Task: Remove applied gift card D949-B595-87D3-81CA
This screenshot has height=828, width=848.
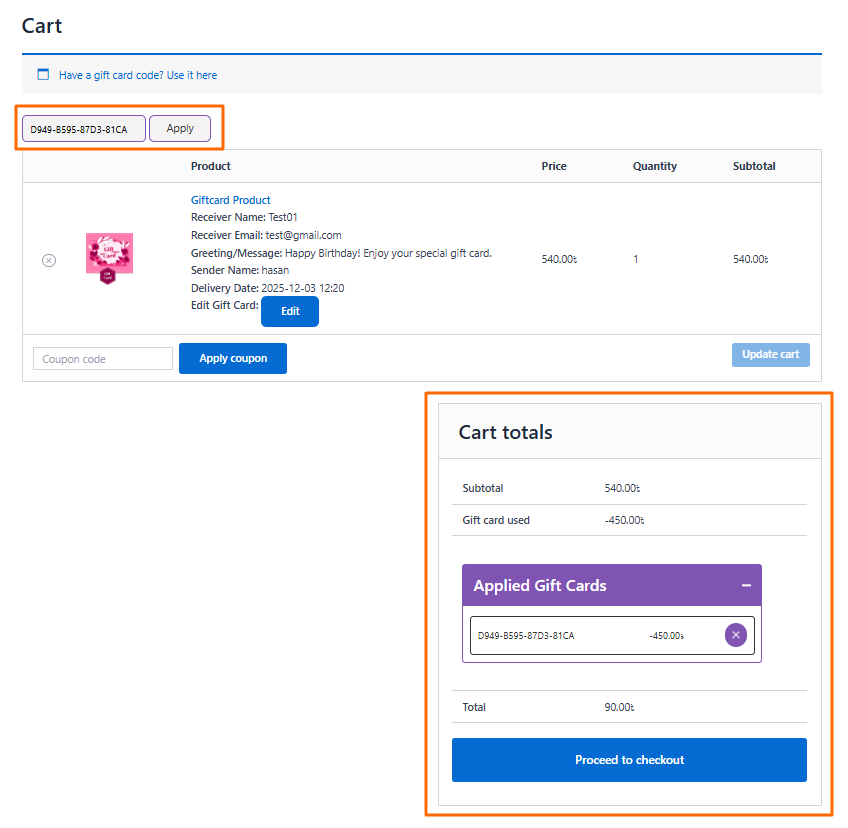Action: (x=736, y=635)
